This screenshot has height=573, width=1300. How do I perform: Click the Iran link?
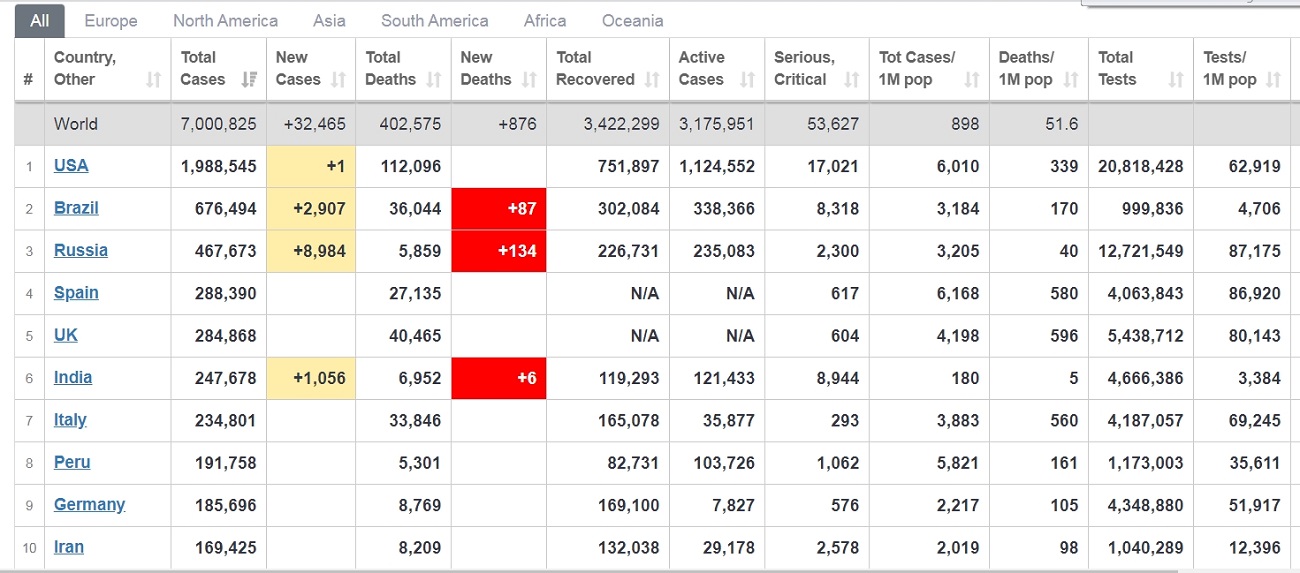pyautogui.click(x=69, y=547)
